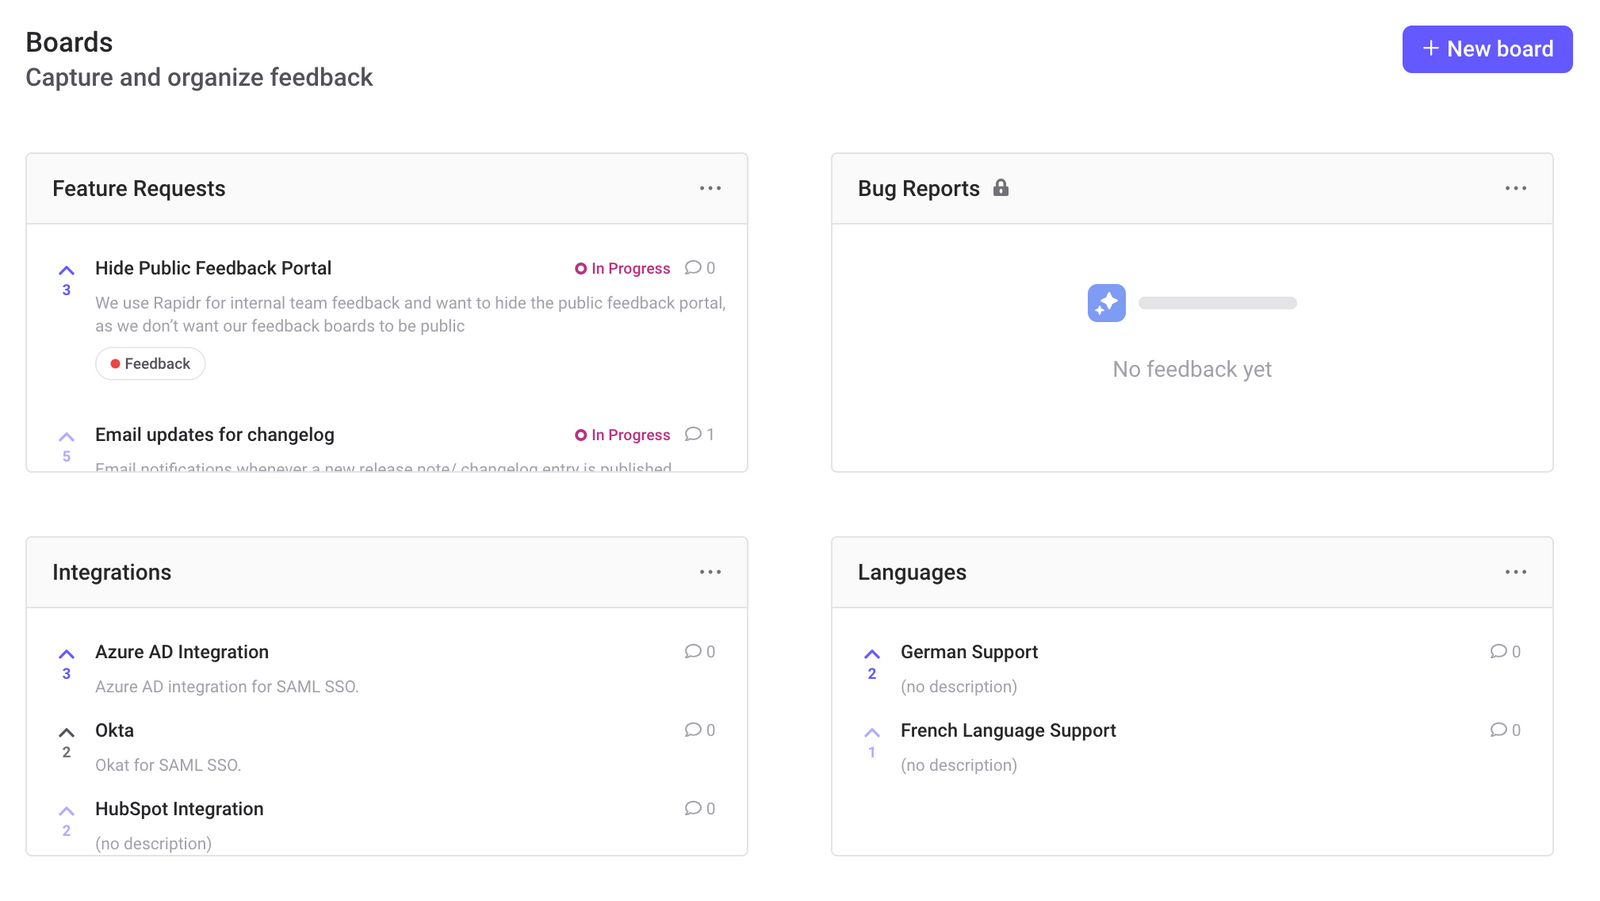This screenshot has width=1600, height=901.
Task: Upvote German Support
Action: (x=871, y=654)
